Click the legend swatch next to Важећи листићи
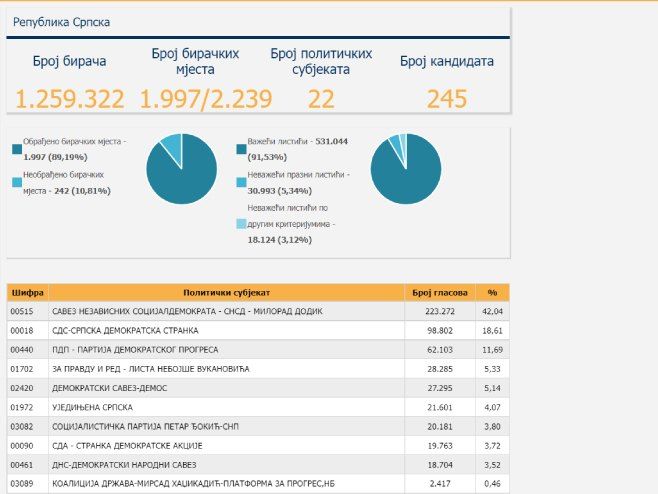658x494 pixels. point(242,150)
